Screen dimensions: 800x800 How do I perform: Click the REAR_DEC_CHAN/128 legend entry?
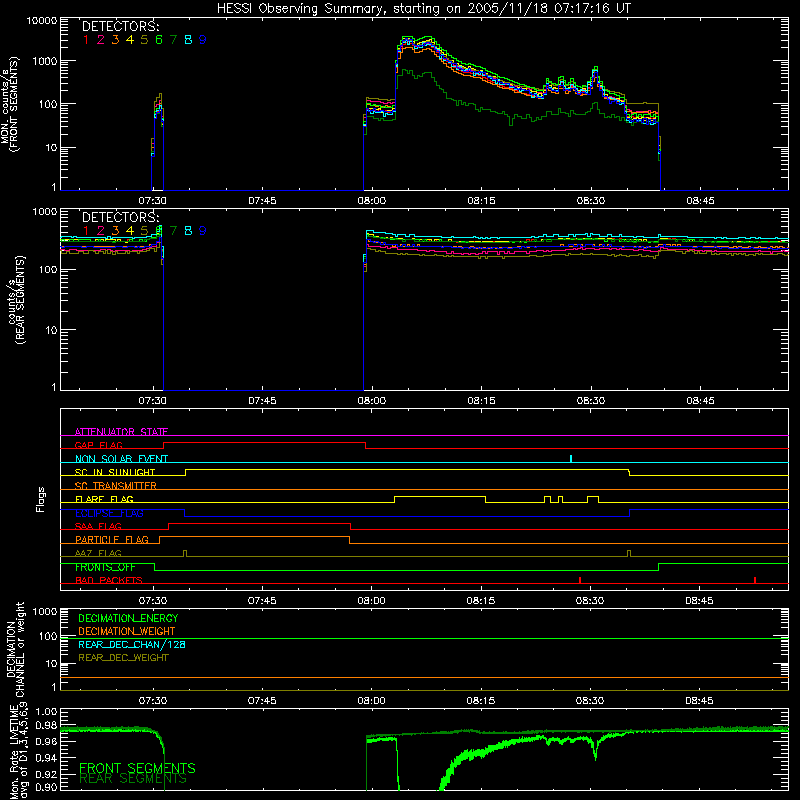132,644
